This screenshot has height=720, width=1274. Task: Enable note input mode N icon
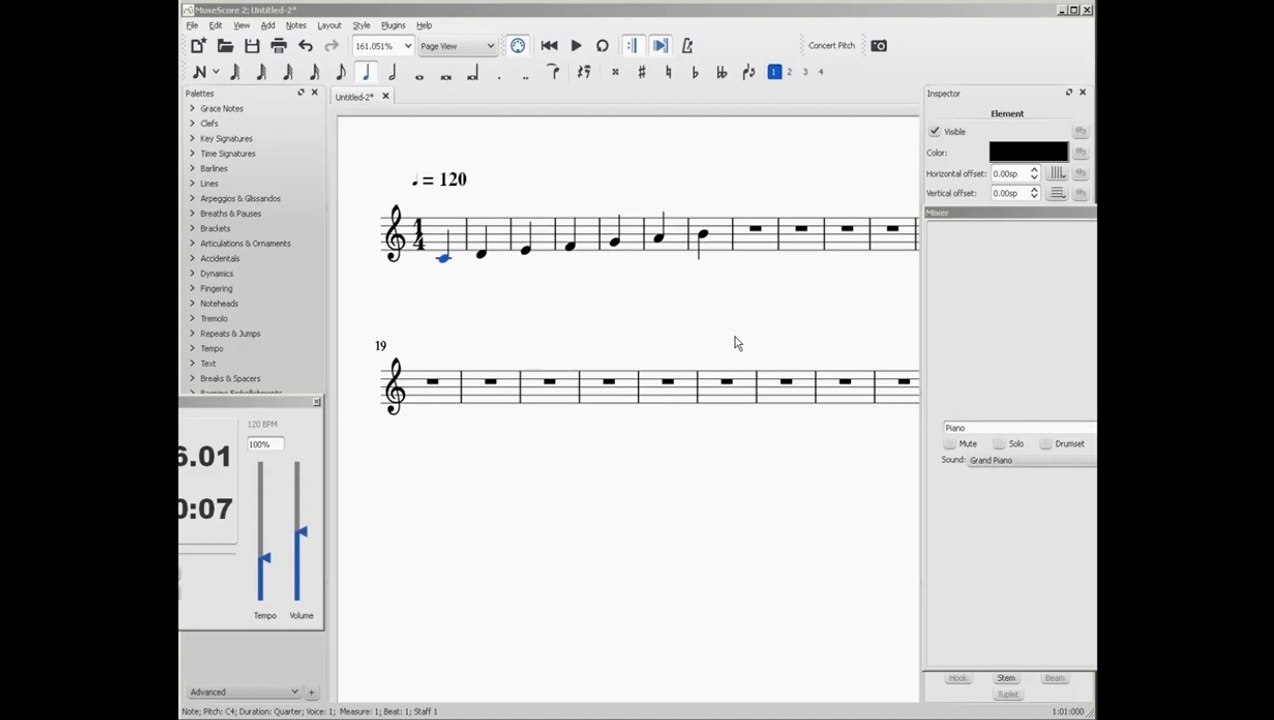tap(198, 72)
